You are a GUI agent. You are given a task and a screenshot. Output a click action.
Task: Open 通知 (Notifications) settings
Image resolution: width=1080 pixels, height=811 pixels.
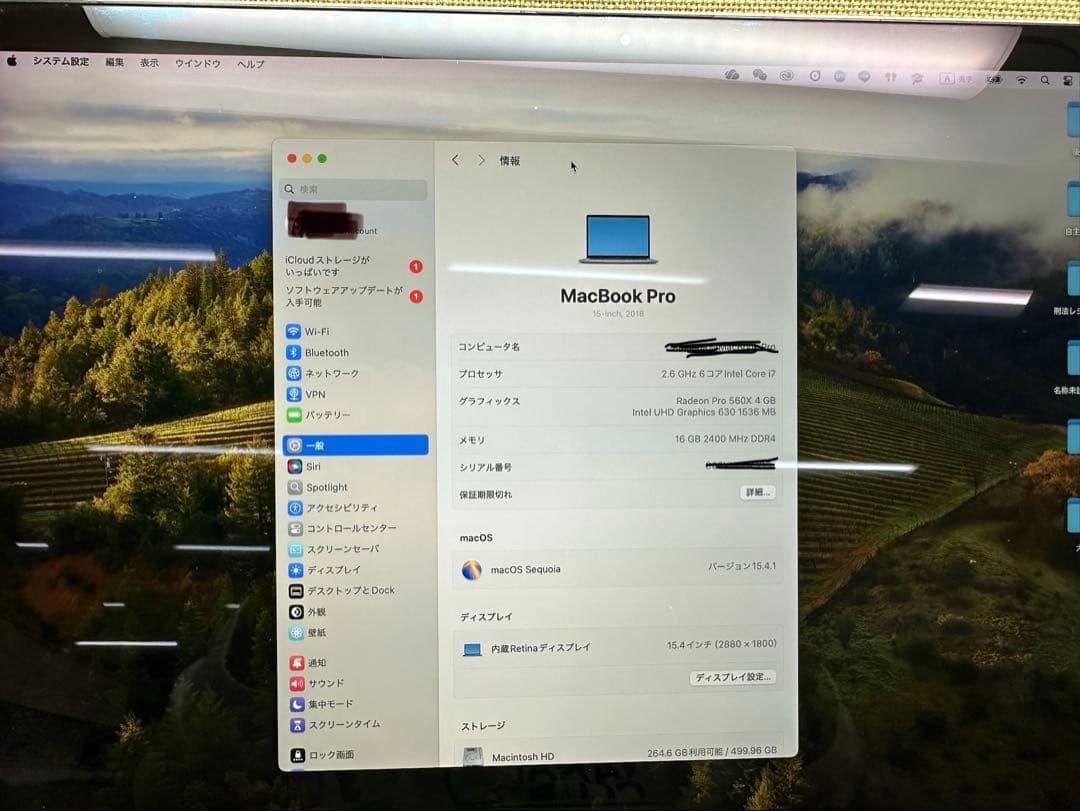(x=312, y=662)
